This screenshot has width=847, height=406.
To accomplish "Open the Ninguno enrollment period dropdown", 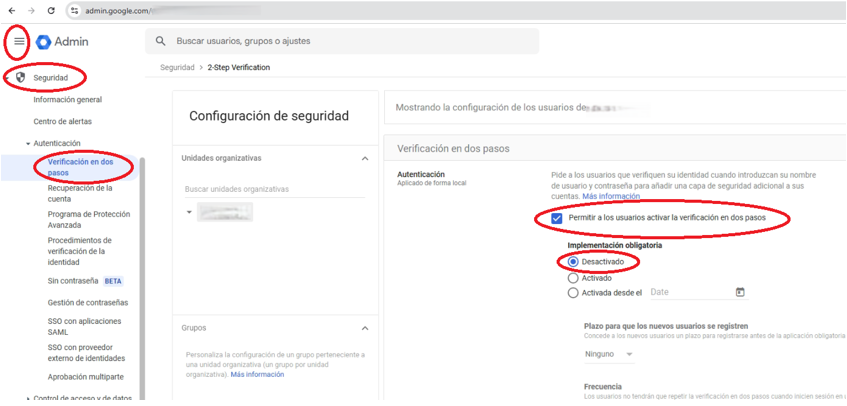I will point(609,354).
